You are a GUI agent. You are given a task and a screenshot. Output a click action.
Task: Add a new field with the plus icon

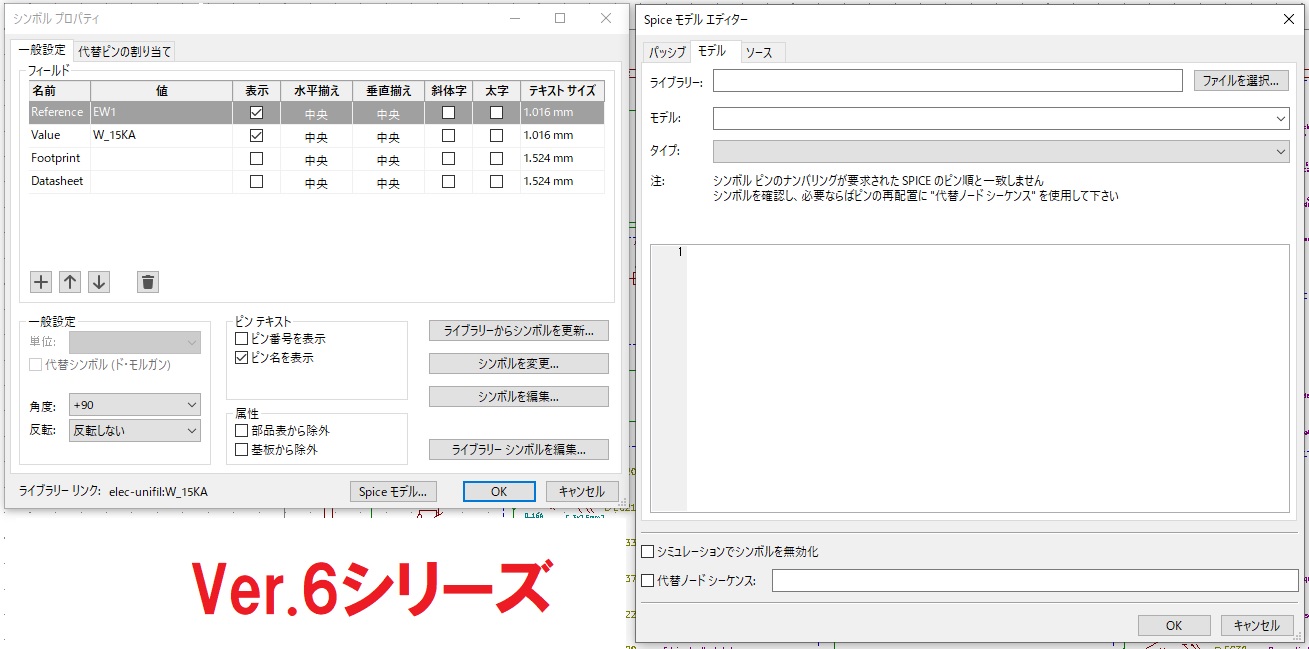pyautogui.click(x=40, y=281)
